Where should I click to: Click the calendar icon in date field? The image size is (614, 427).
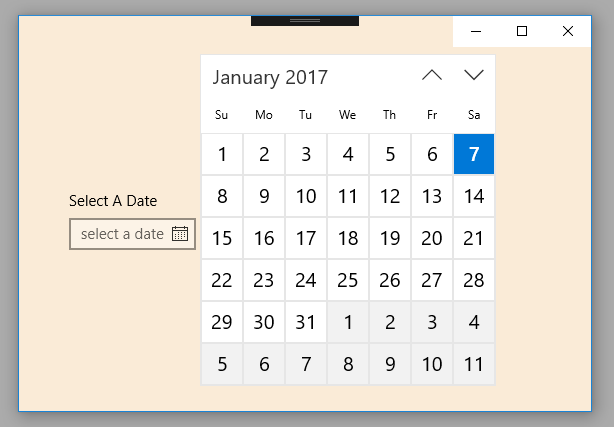coord(180,234)
